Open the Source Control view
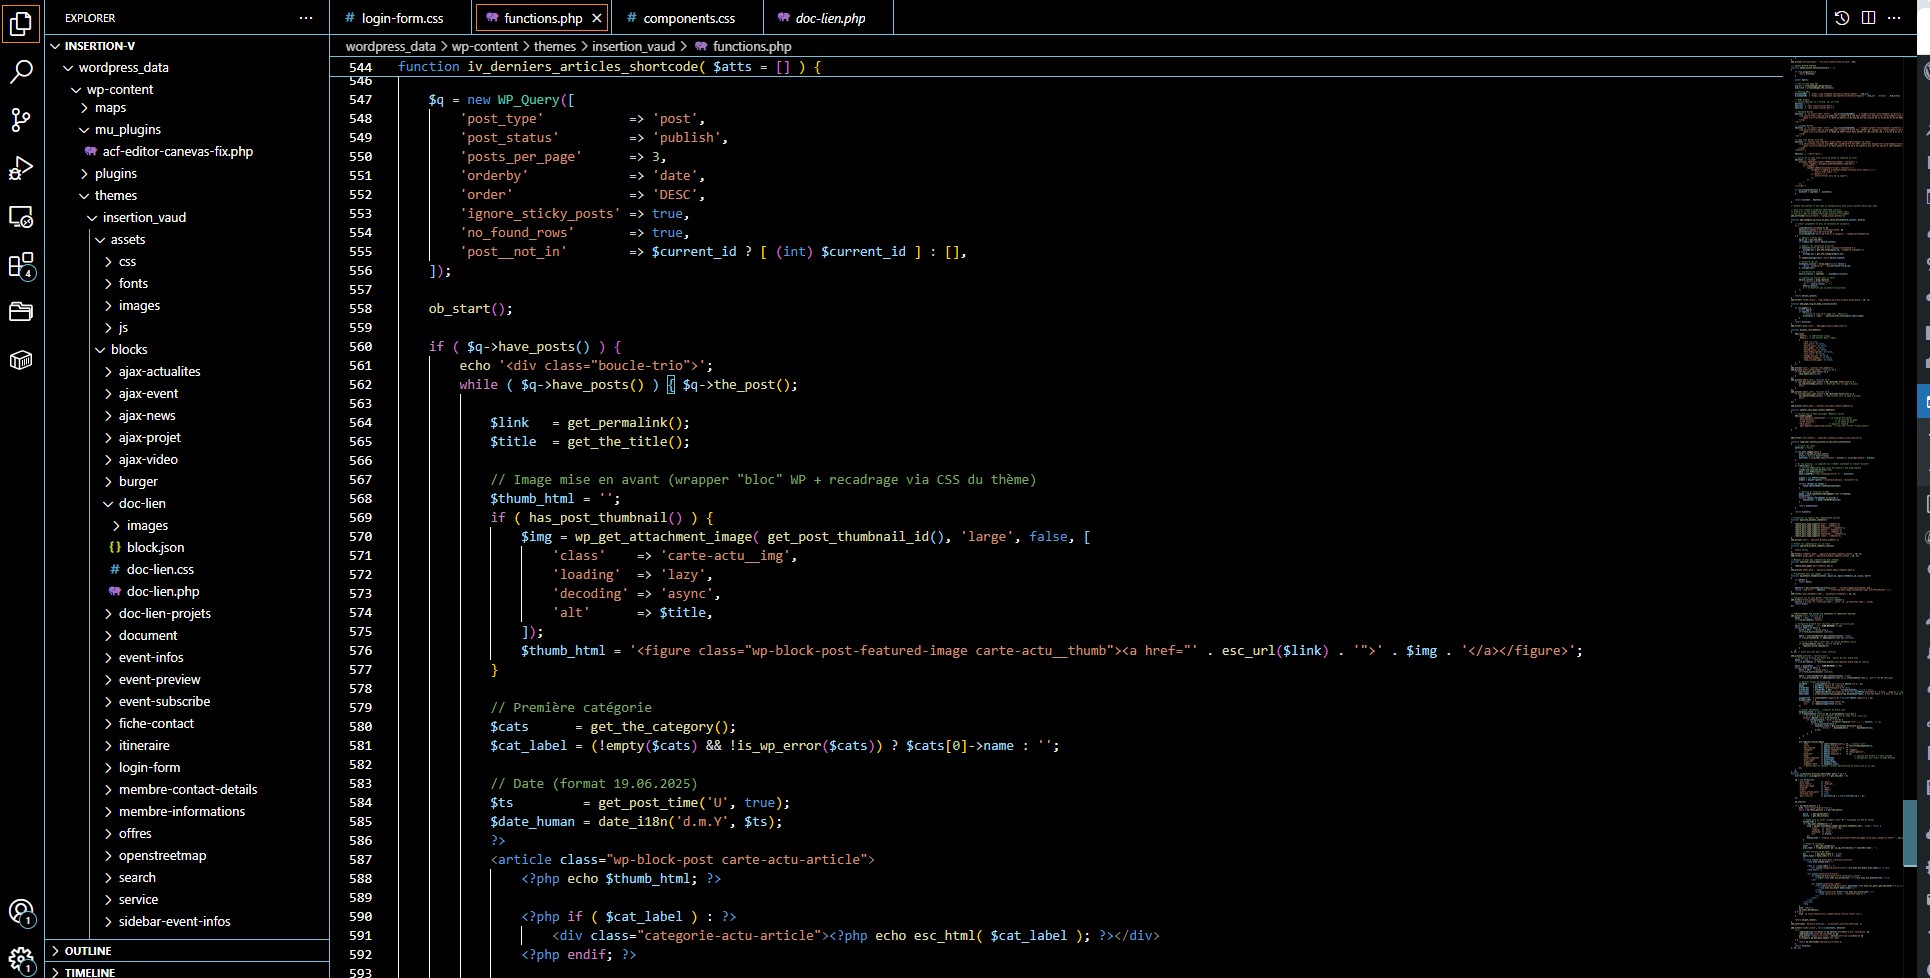The image size is (1930, 978). pyautogui.click(x=21, y=120)
